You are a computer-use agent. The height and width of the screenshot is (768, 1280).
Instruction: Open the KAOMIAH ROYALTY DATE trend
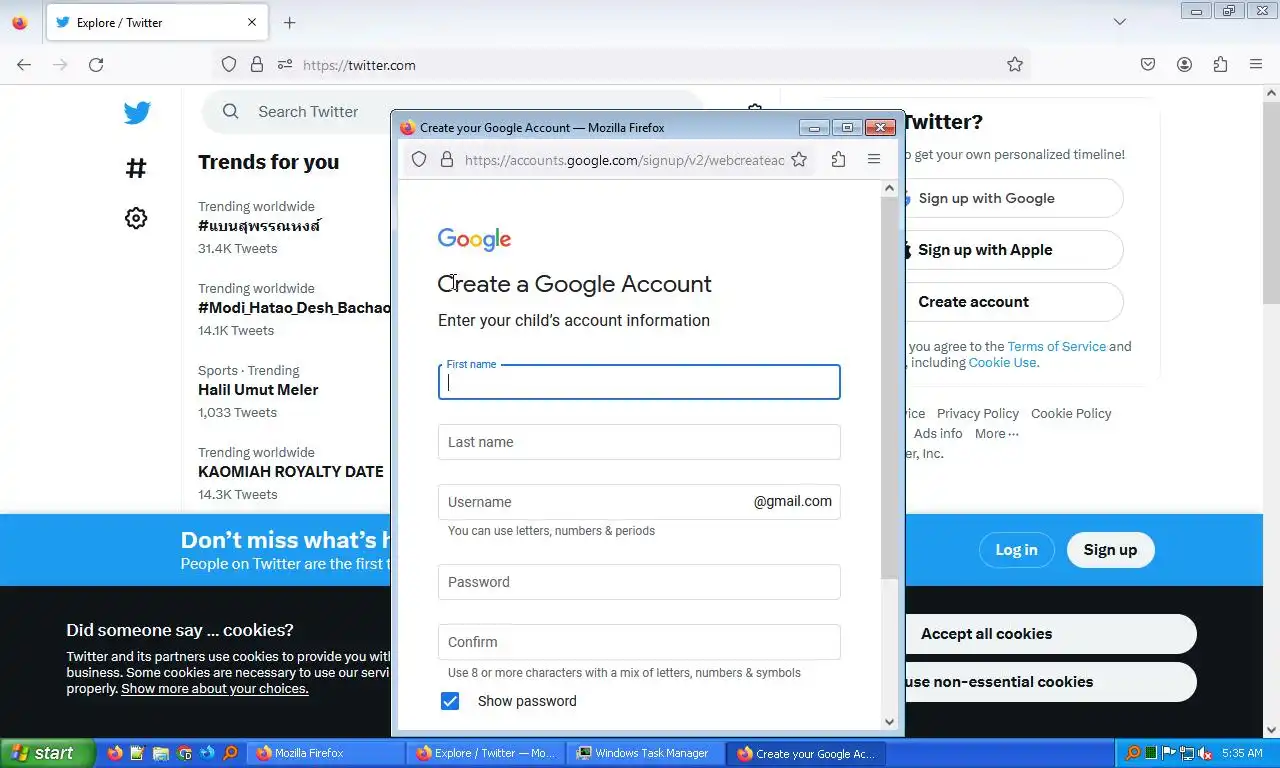coord(291,472)
